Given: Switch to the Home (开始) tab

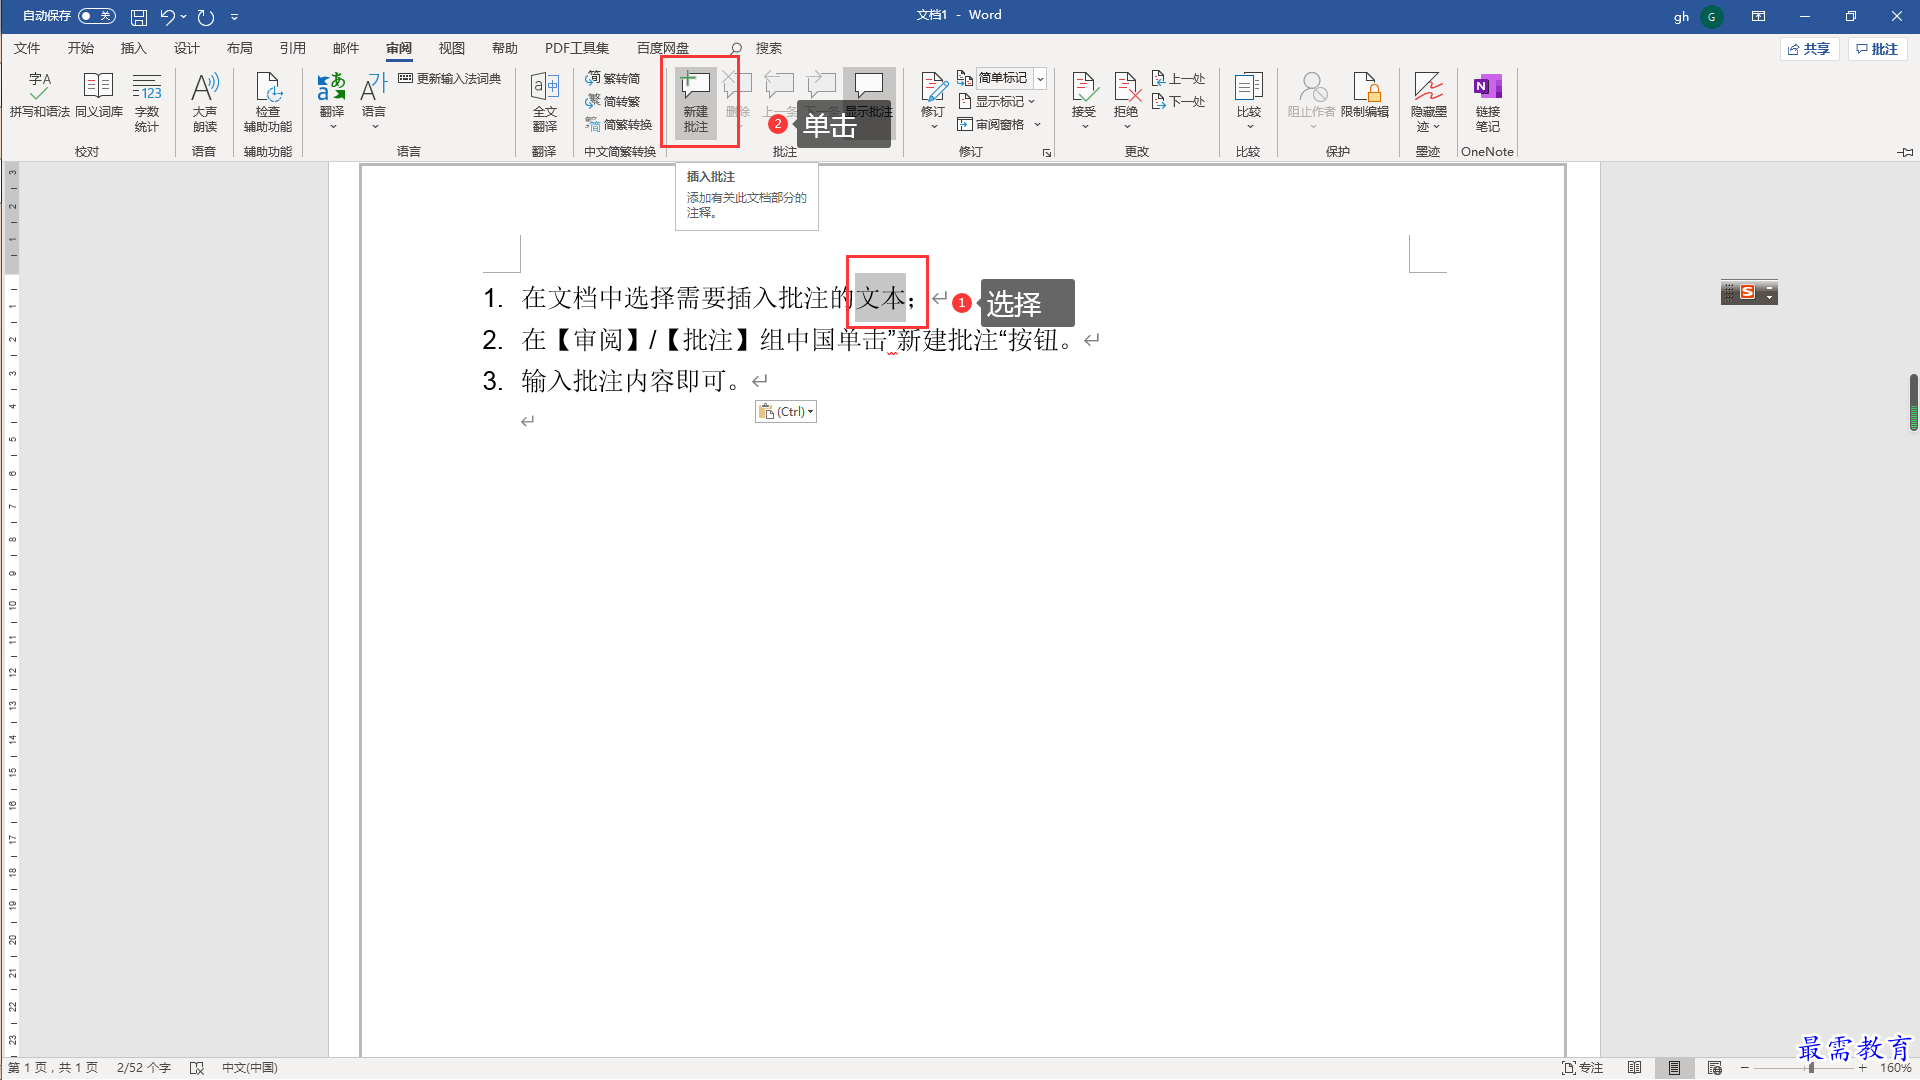Looking at the screenshot, I should click(81, 48).
